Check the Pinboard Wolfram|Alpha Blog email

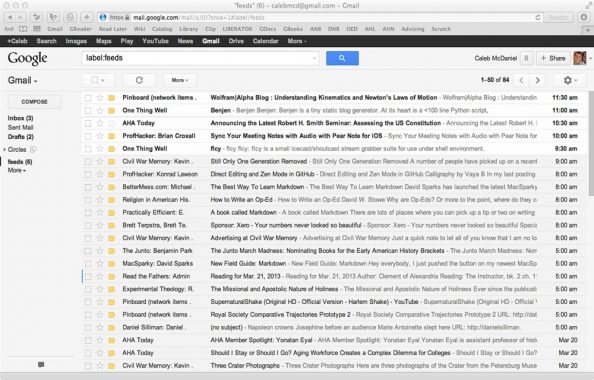[x=88, y=98]
